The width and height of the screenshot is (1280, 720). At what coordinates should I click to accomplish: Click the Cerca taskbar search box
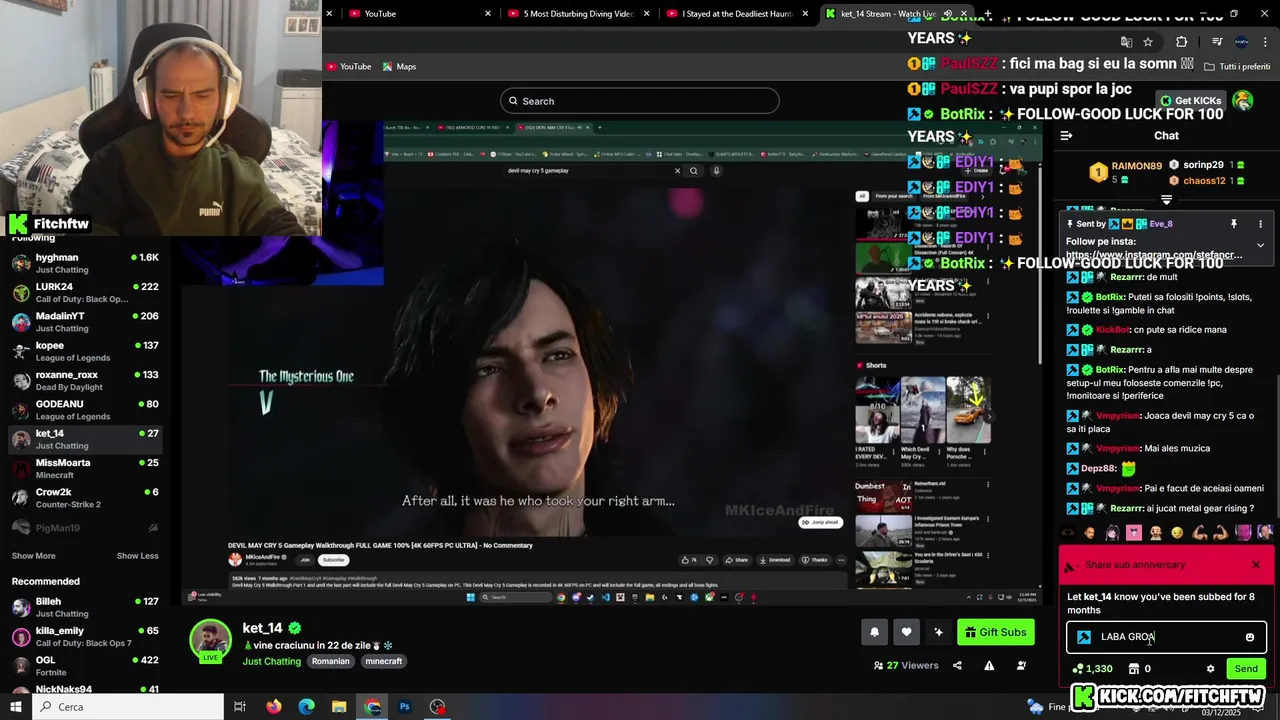(128, 707)
